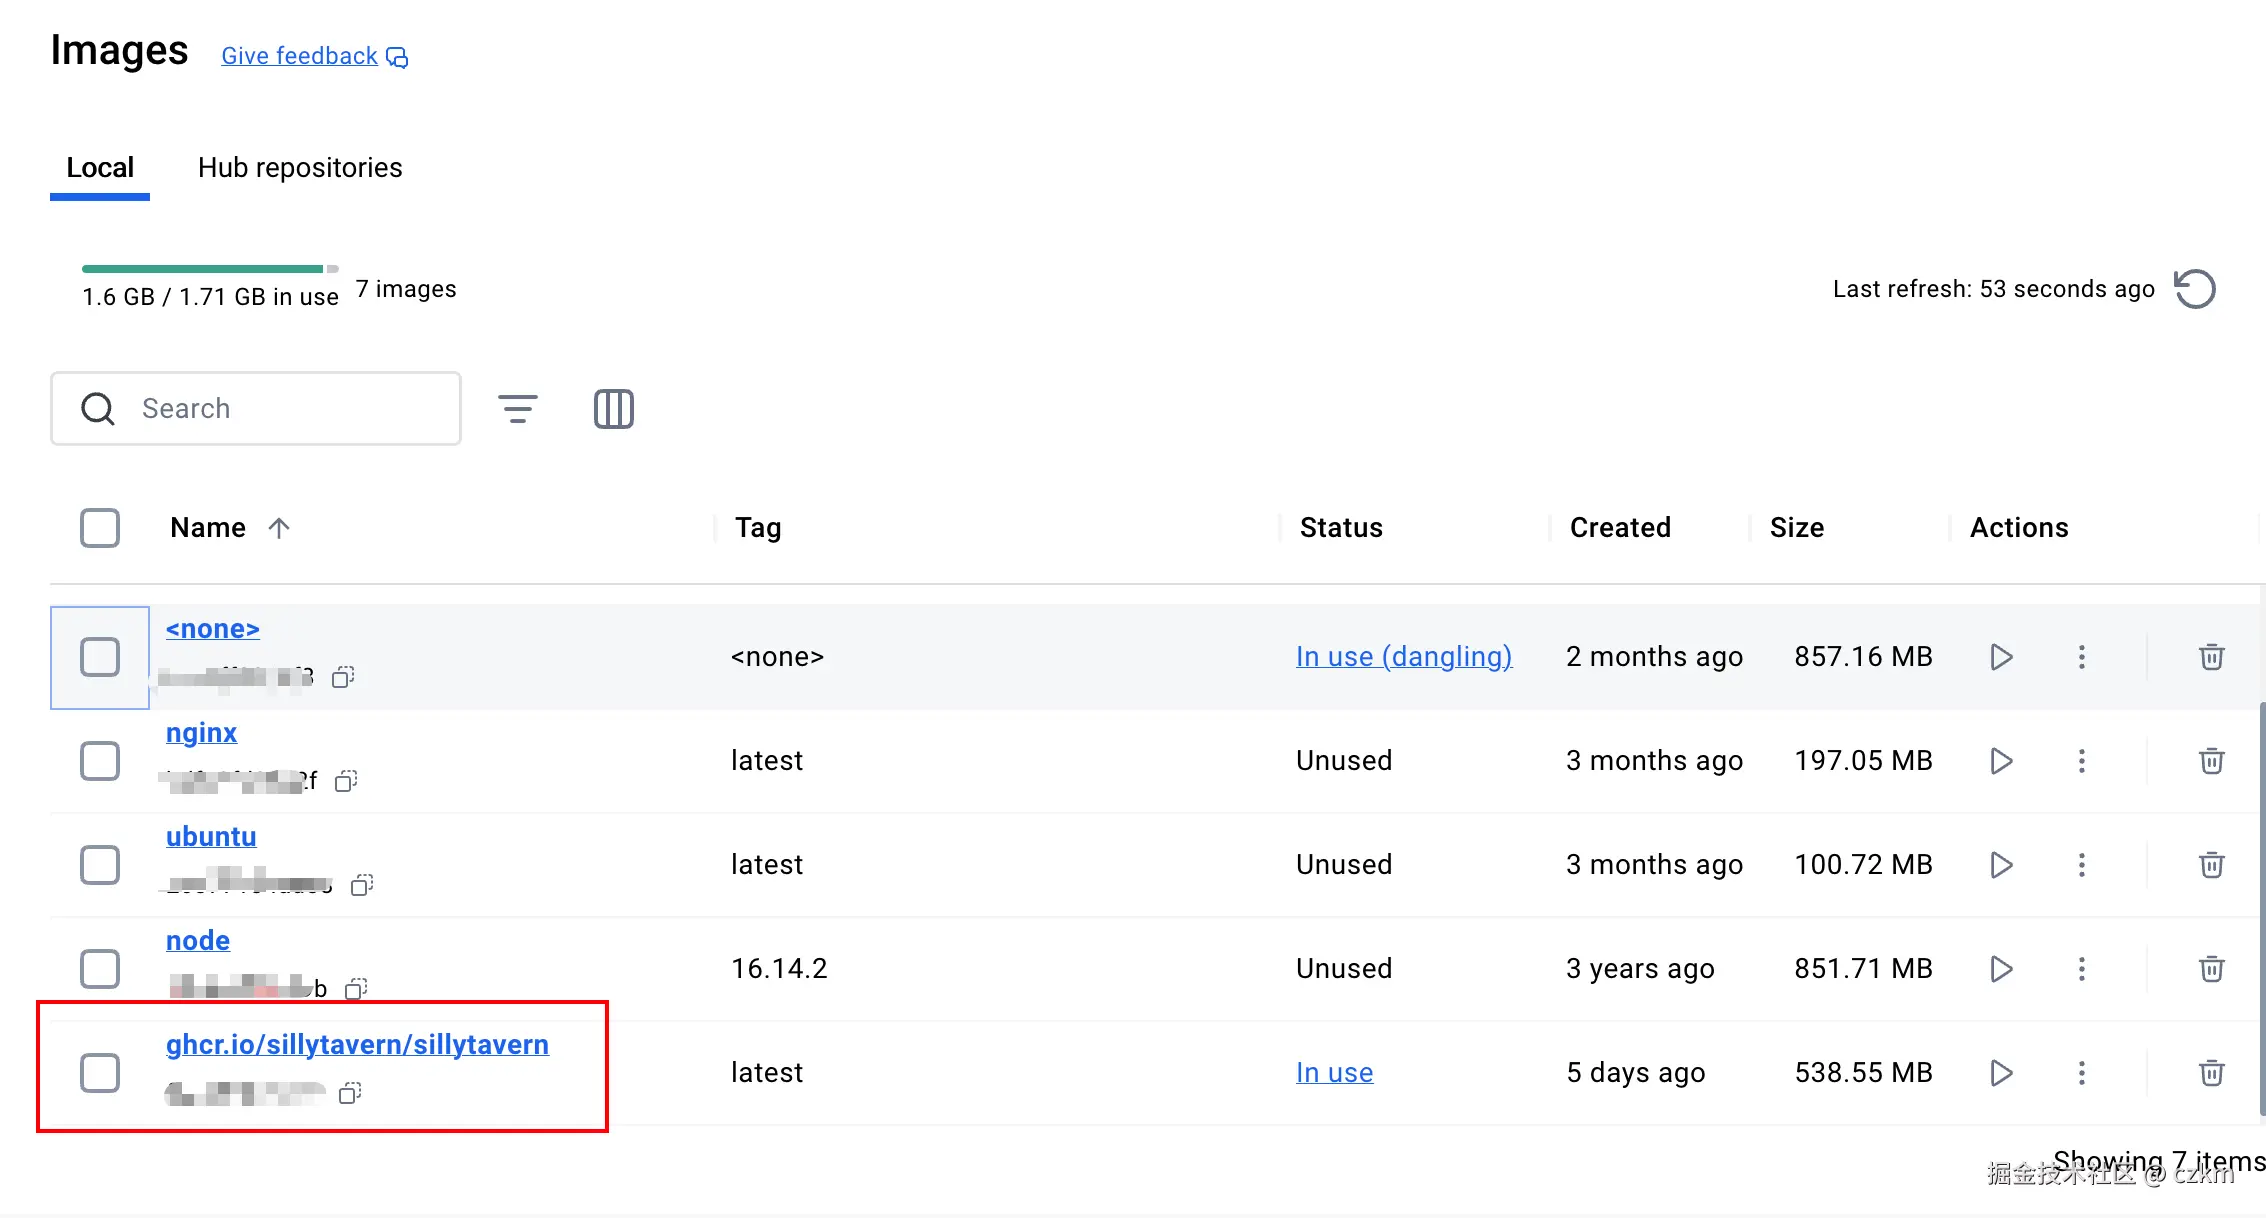Viewport: 2266px width, 1218px height.
Task: Open the filter options icon
Action: 518,408
